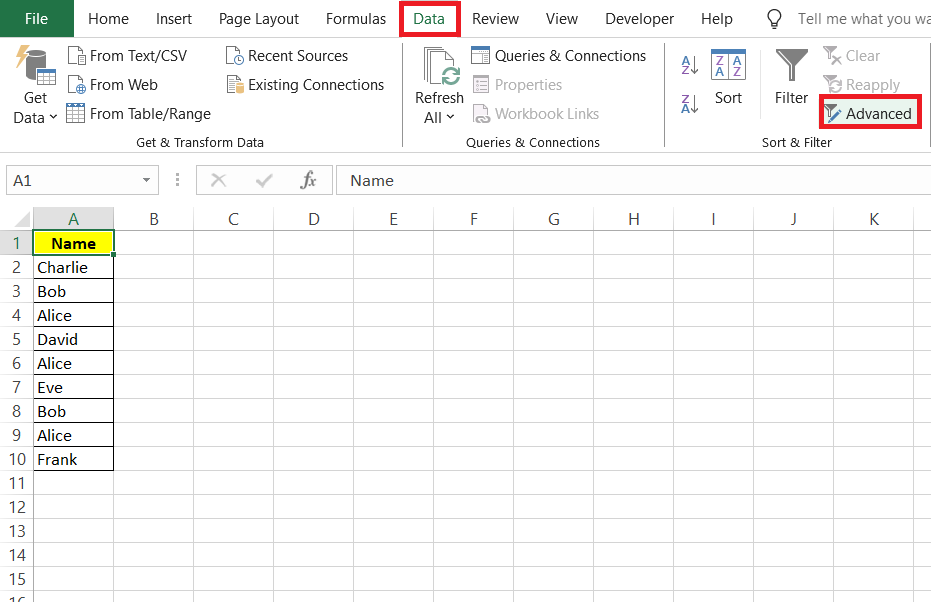Show Queries & Connections pane
The height and width of the screenshot is (602, 931).
(558, 56)
